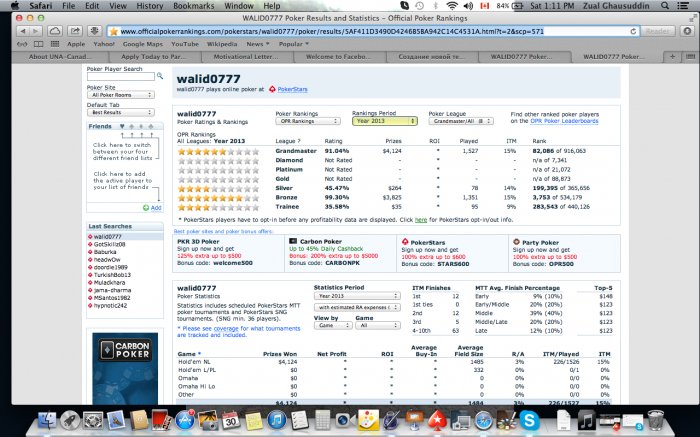Open iCloud Tabs cloud button
This screenshot has height=437, width=700.
coord(55,31)
